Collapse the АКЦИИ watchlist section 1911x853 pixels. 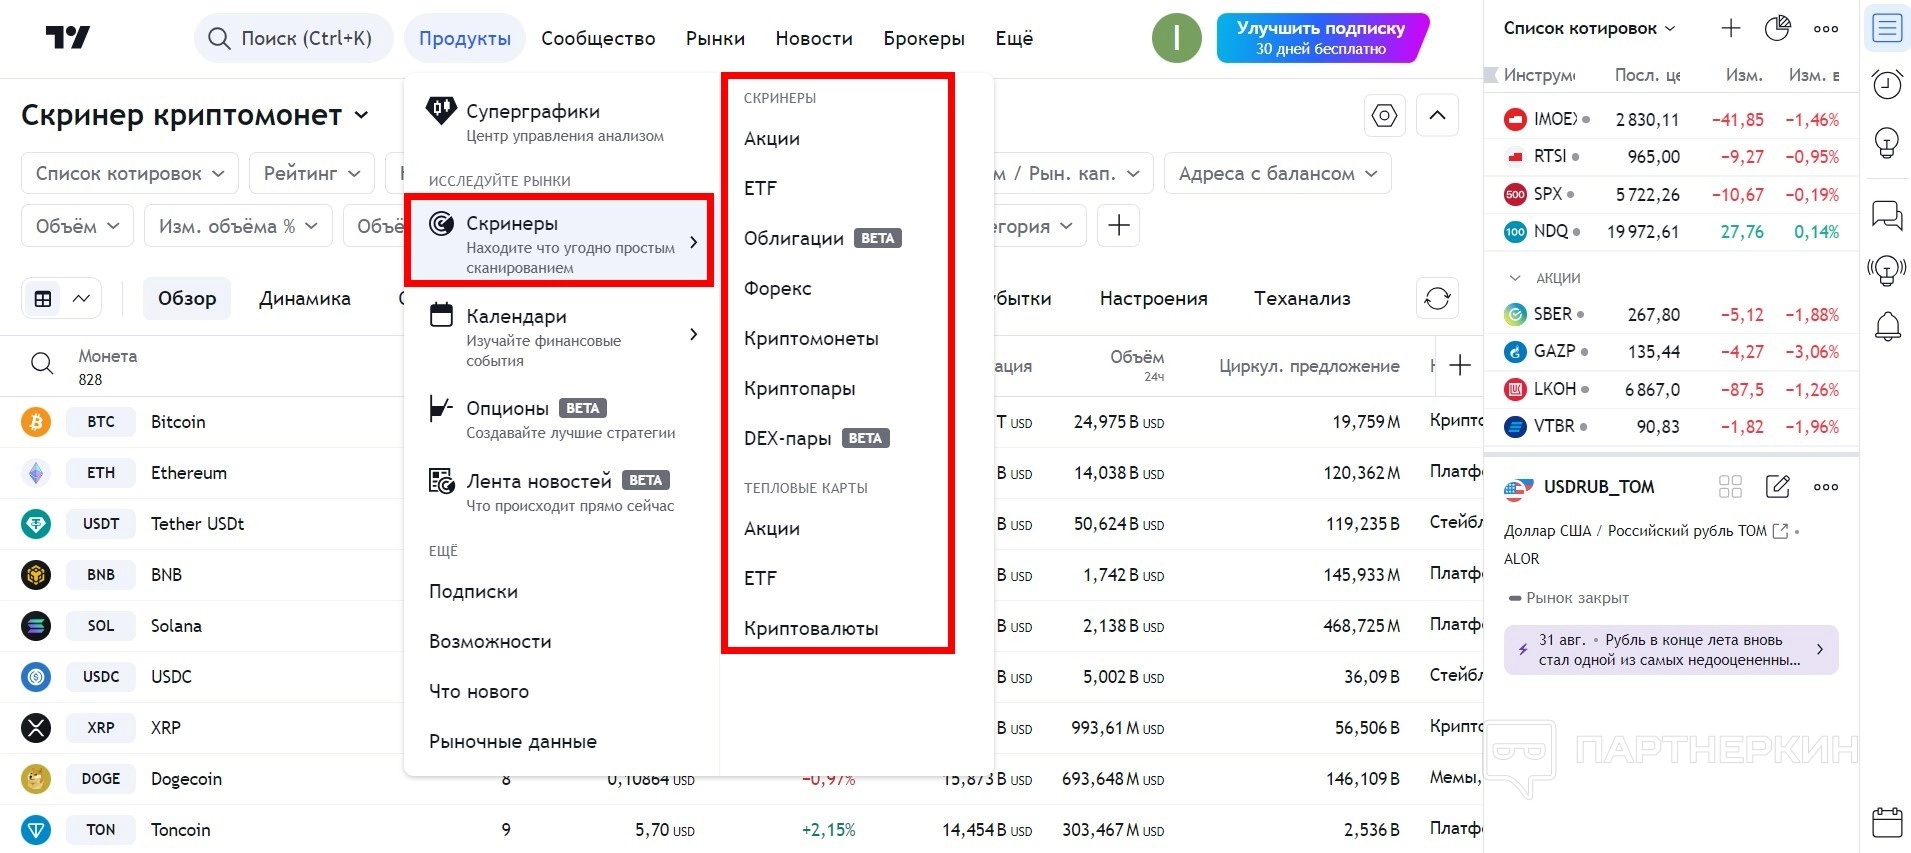click(1516, 278)
